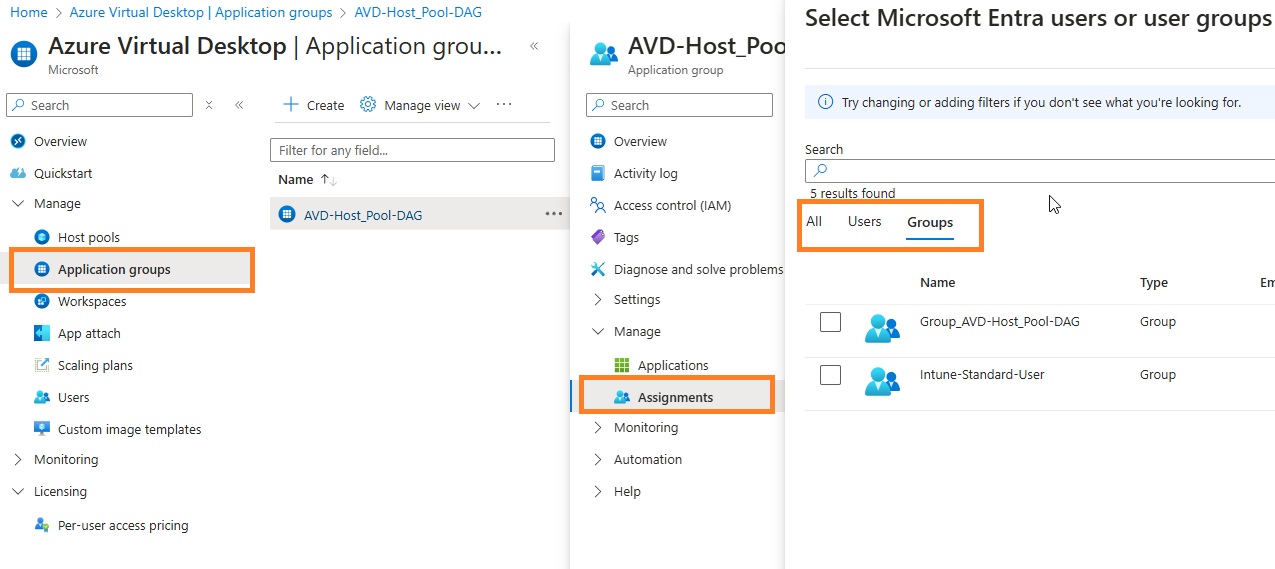
Task: Select the All results tab
Action: [x=814, y=222]
